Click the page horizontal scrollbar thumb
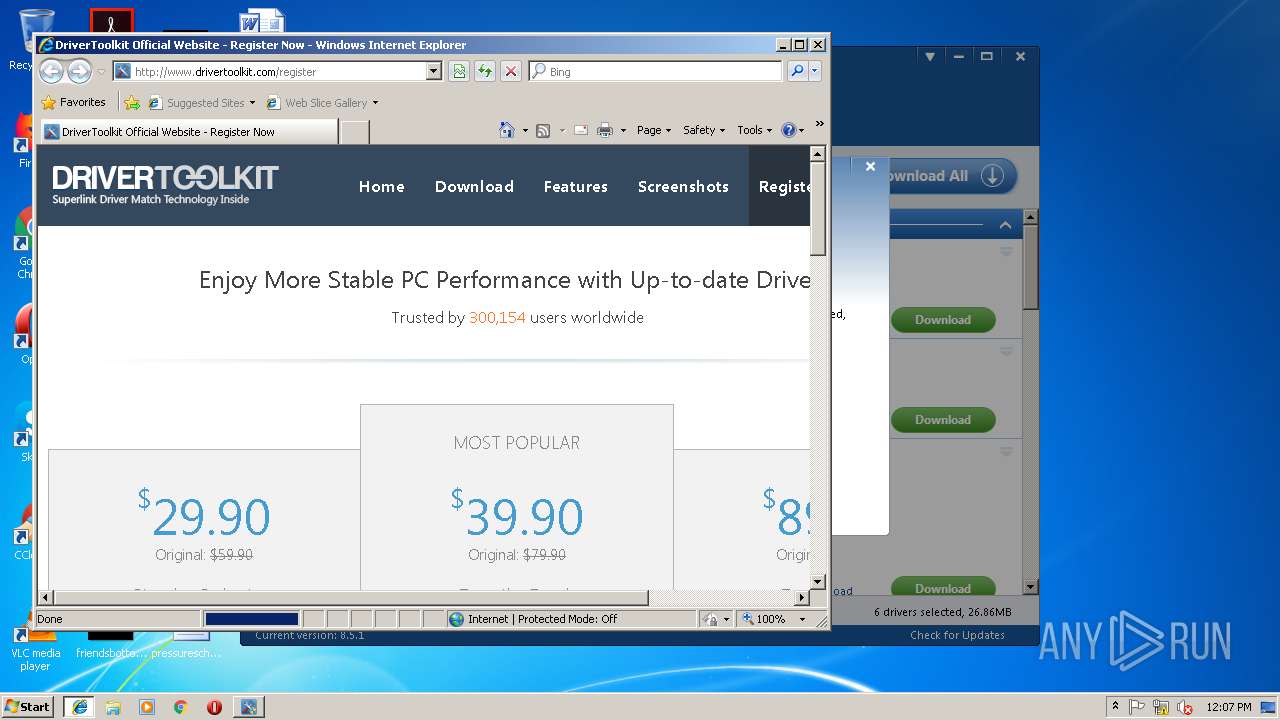 coord(350,597)
